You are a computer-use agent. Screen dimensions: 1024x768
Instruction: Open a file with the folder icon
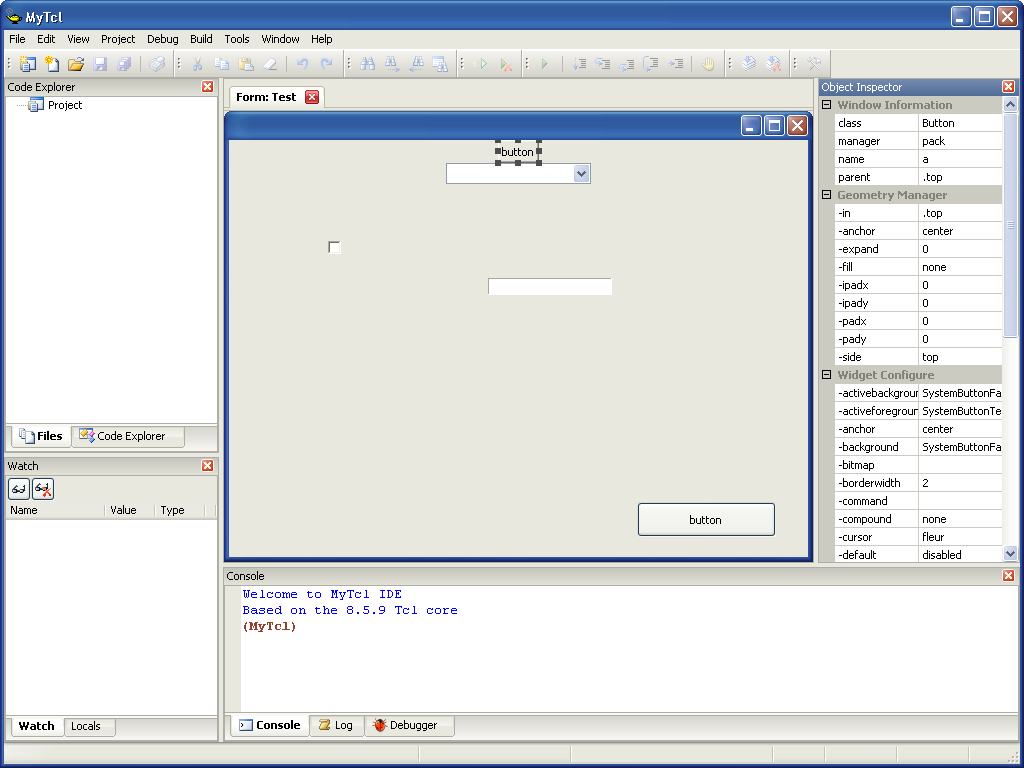tap(76, 64)
